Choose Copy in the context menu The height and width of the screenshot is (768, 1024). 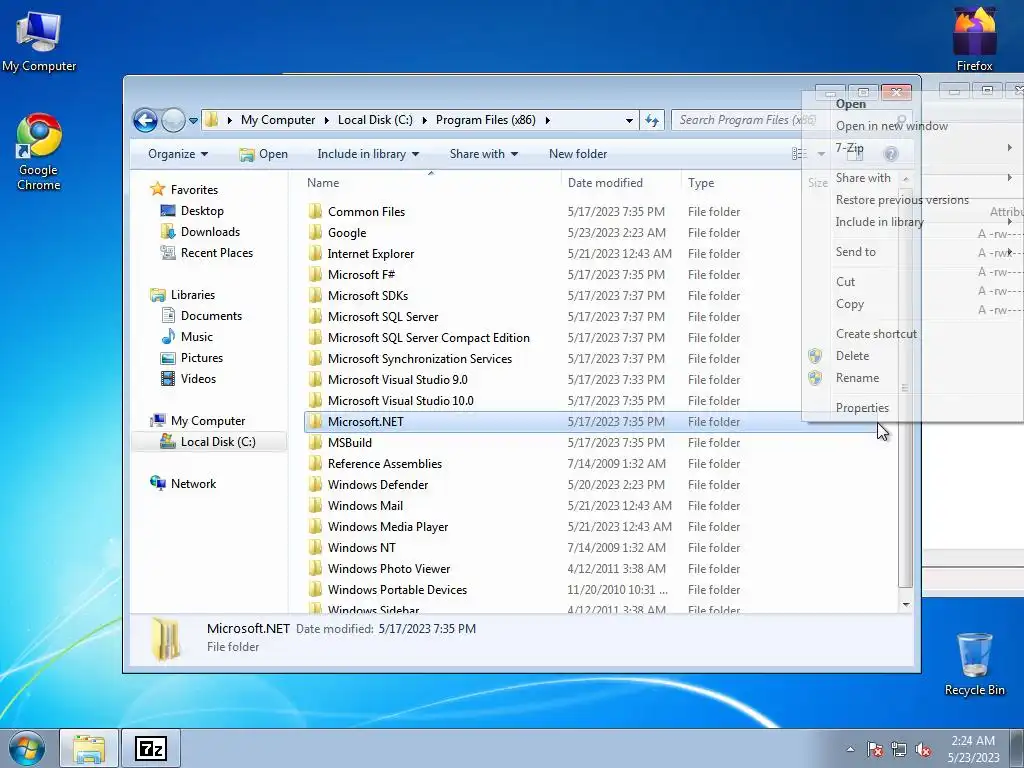tap(850, 304)
